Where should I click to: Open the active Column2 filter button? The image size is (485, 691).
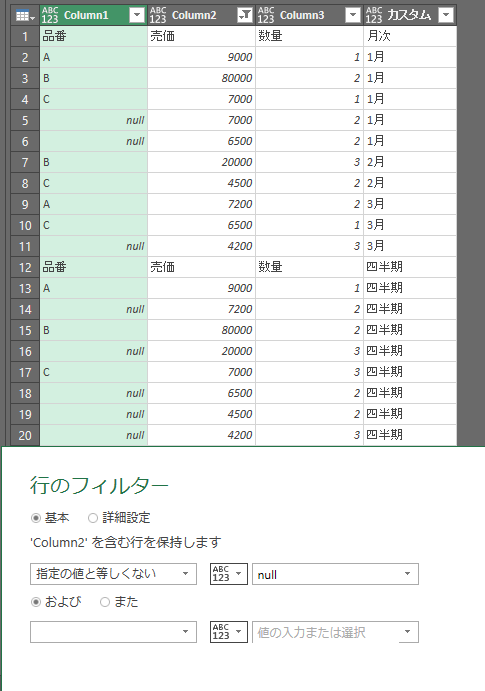[245, 15]
